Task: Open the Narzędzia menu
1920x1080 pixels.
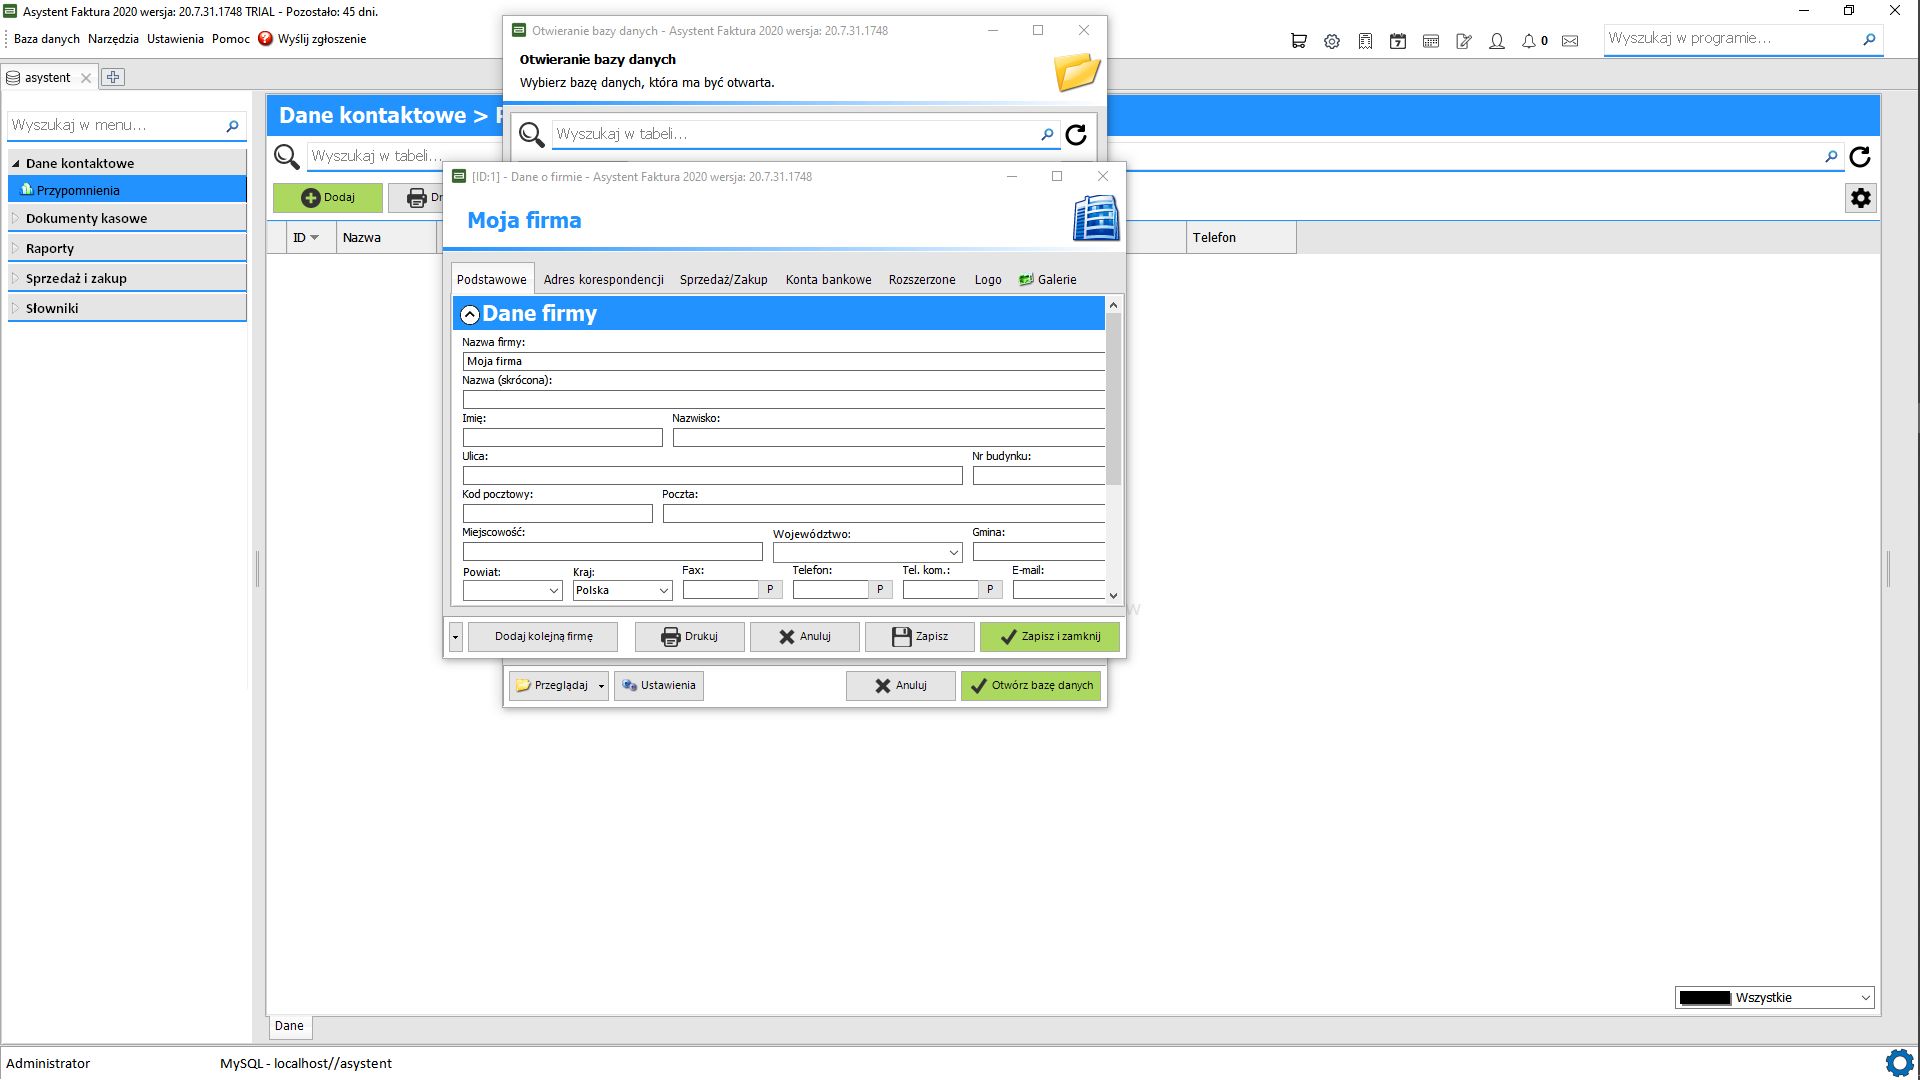Action: pos(113,39)
